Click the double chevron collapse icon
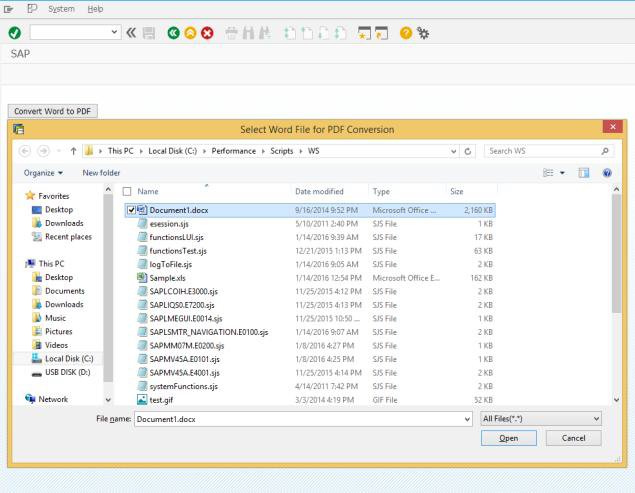This screenshot has height=493, width=635. [x=131, y=33]
